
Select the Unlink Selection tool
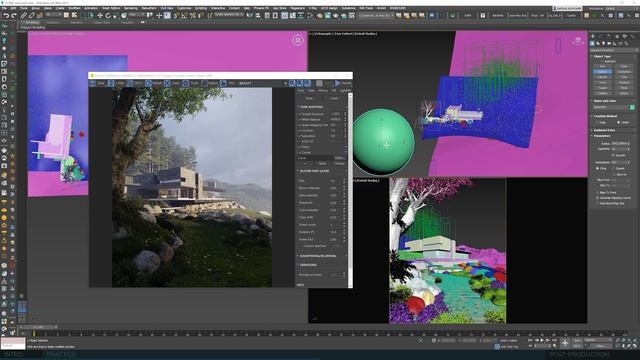31,16
